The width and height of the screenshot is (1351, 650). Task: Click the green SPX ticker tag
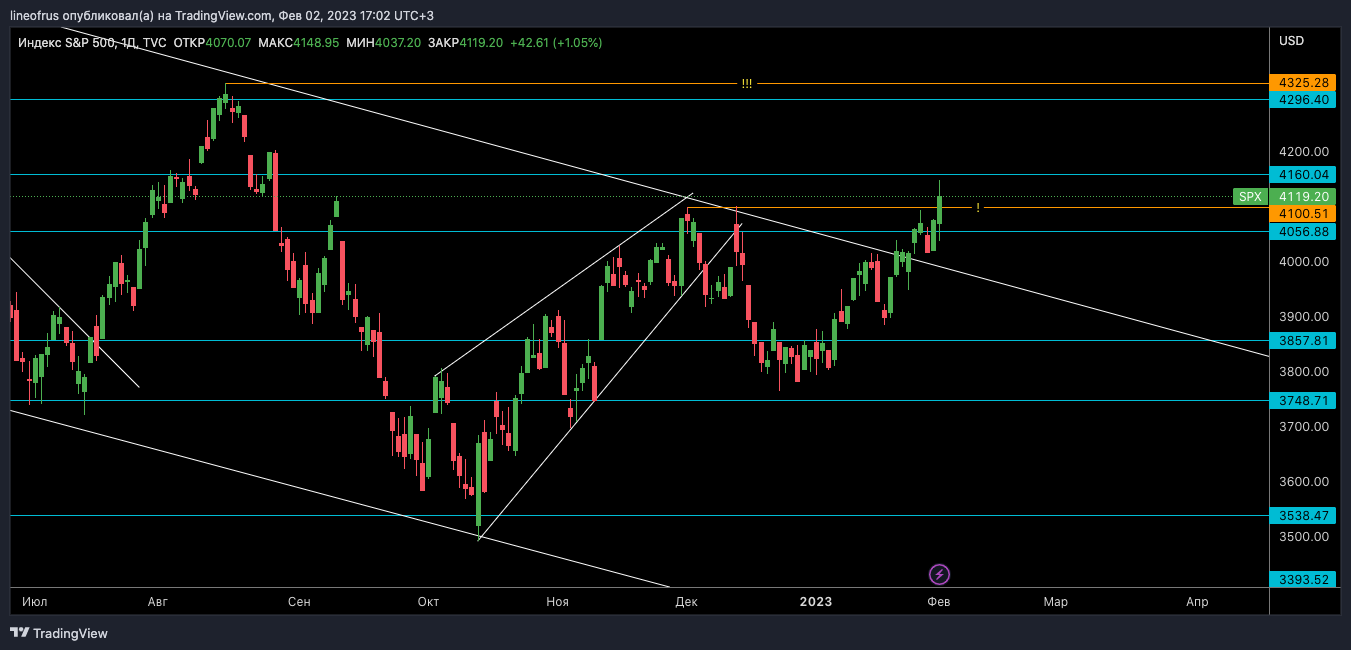(x=1250, y=197)
